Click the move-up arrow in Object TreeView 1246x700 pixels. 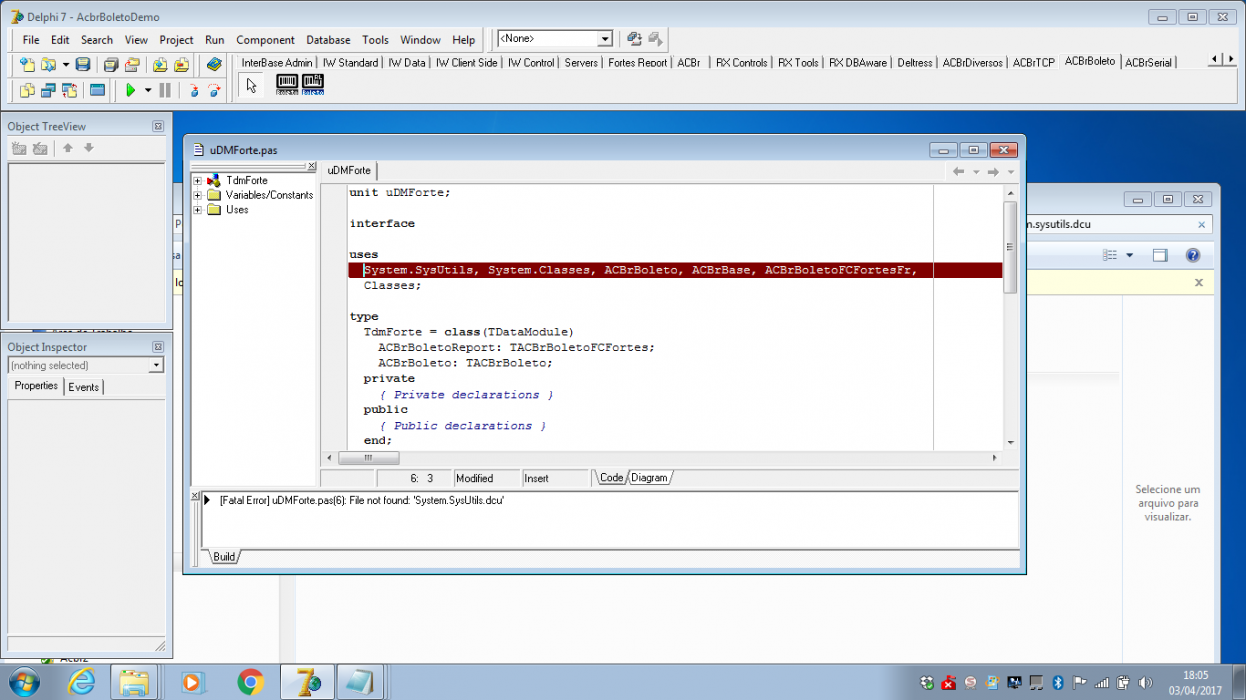click(68, 148)
